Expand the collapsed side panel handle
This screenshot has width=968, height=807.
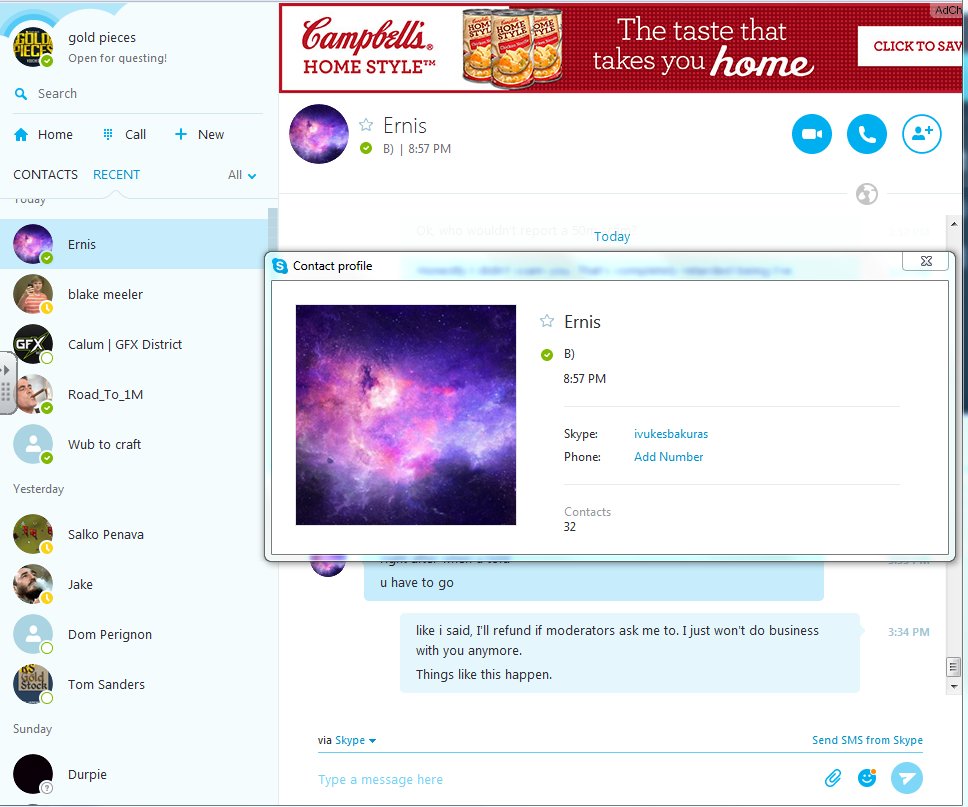coord(6,383)
